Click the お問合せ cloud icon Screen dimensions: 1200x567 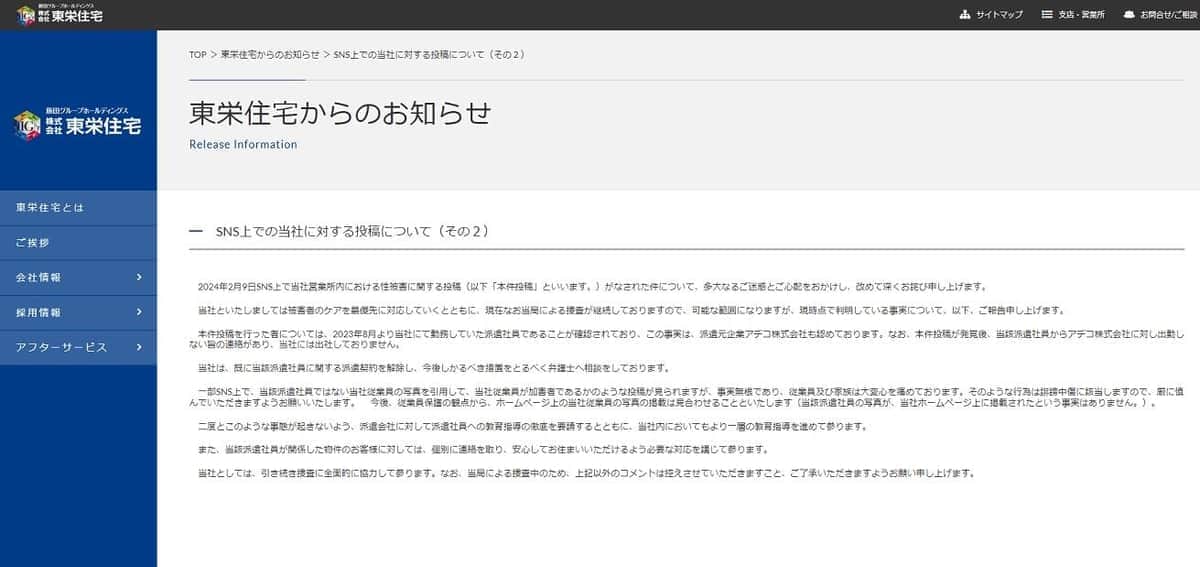(1129, 15)
